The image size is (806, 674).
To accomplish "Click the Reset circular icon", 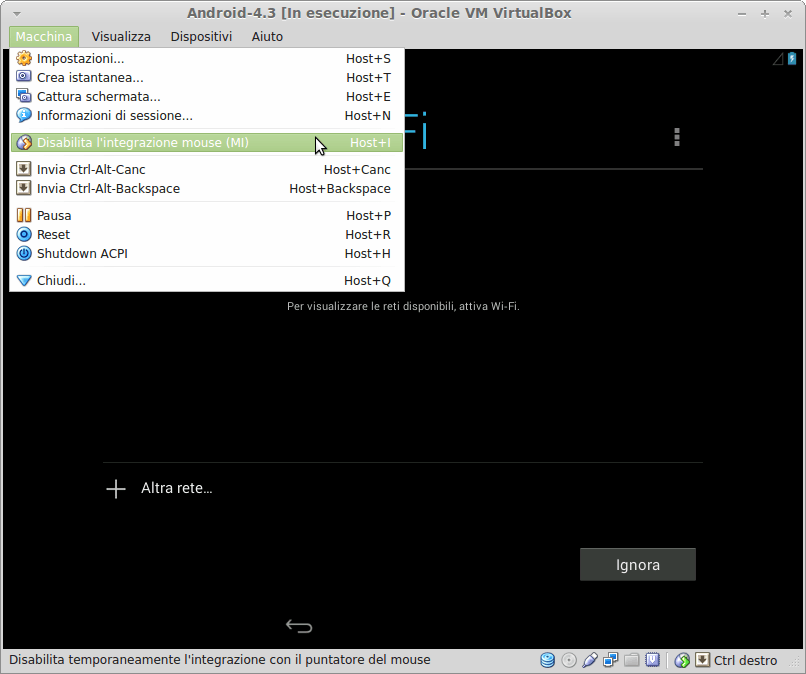I will point(24,234).
